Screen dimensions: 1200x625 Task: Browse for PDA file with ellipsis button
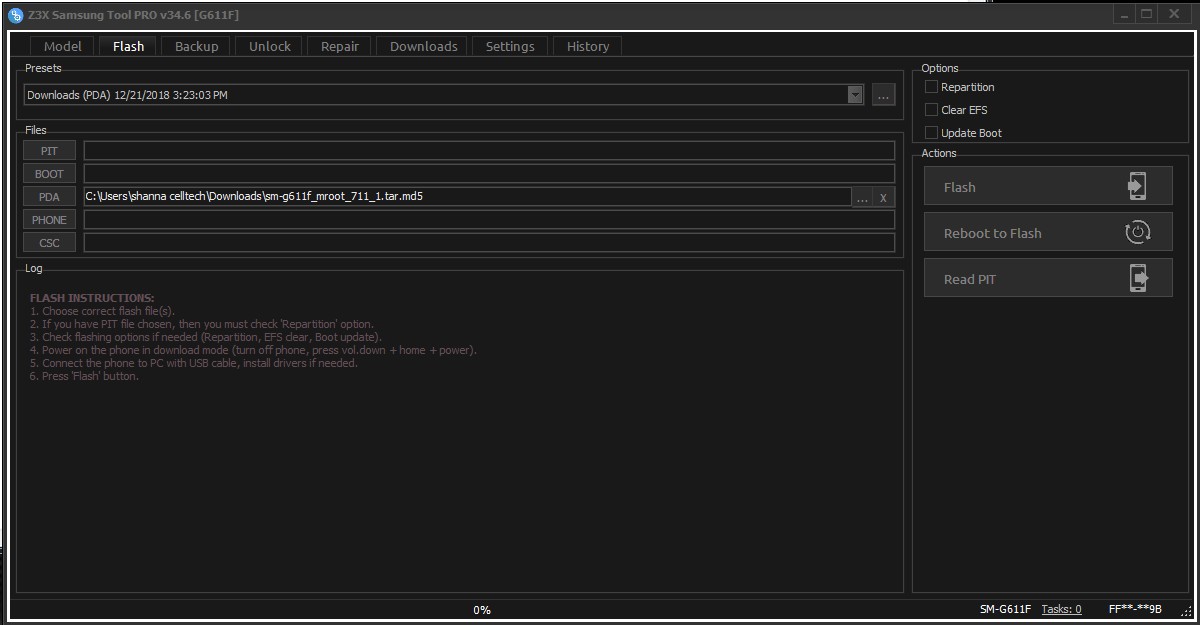[x=863, y=197]
